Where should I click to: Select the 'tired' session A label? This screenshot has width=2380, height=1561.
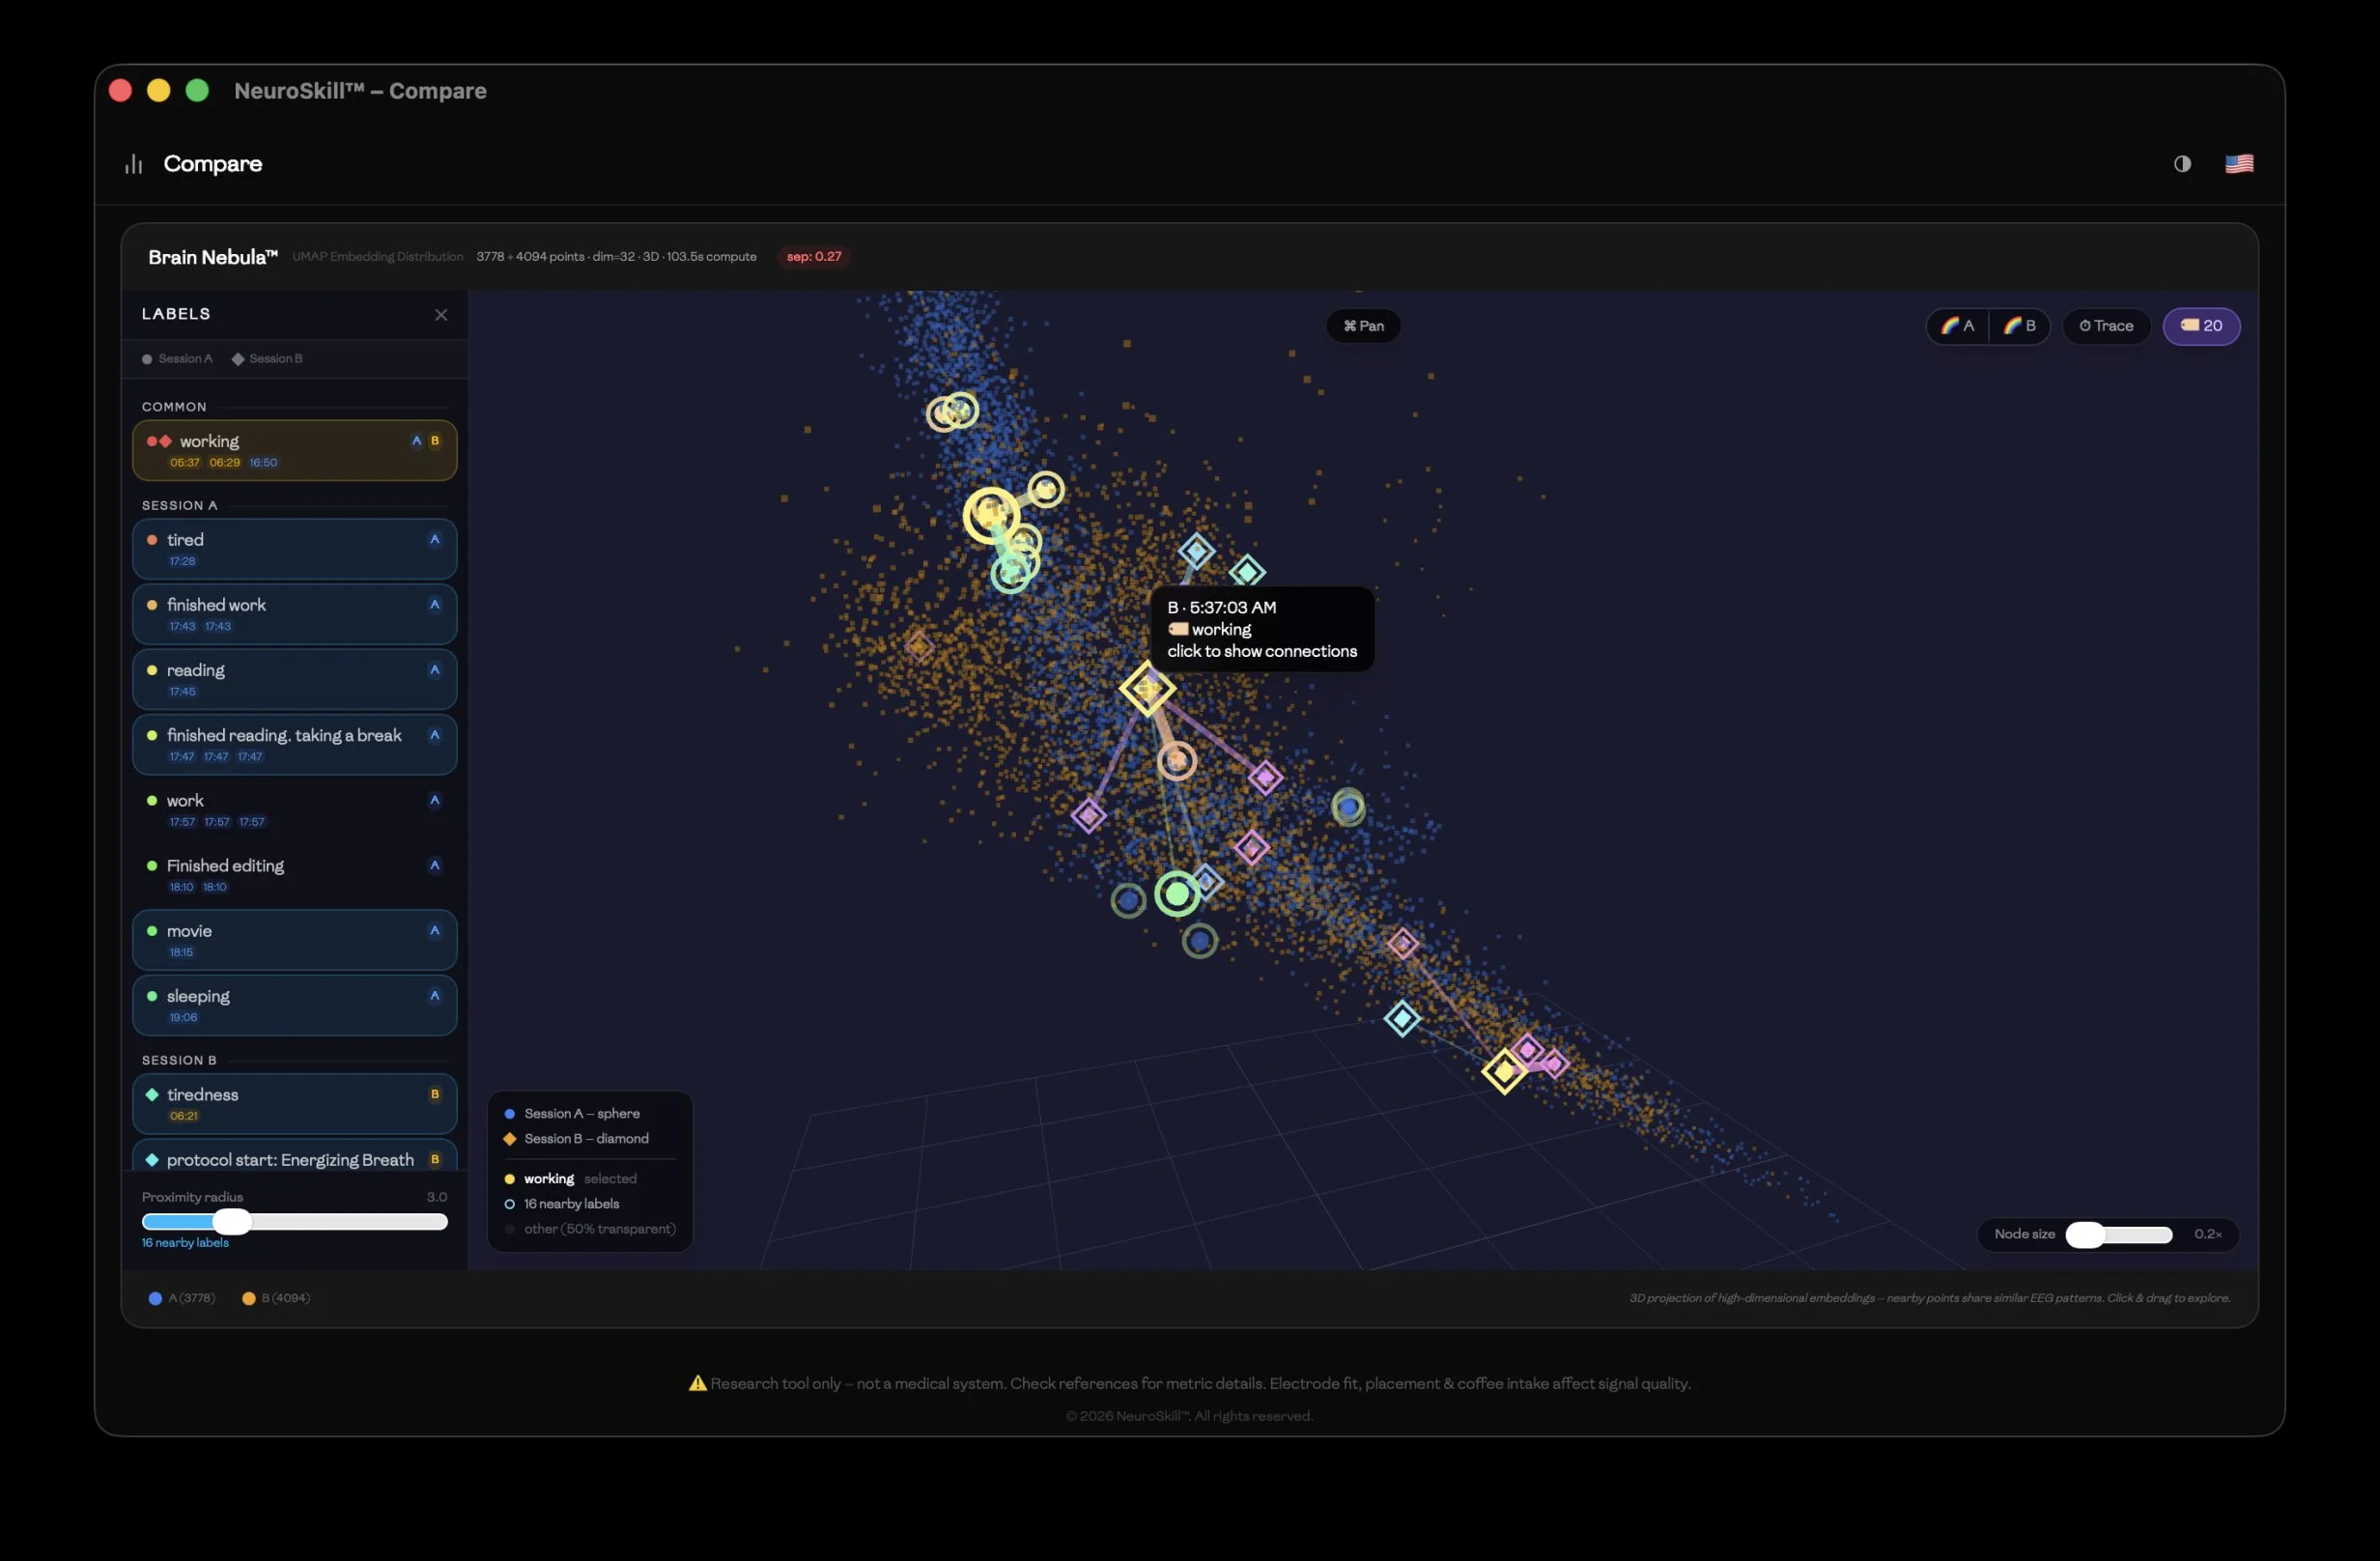pyautogui.click(x=294, y=548)
